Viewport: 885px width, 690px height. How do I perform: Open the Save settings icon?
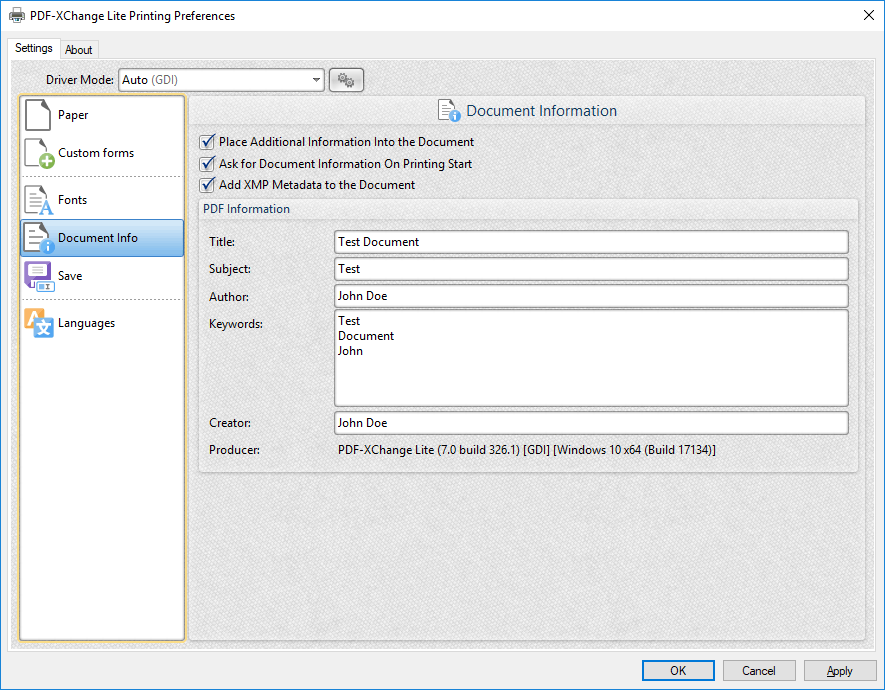click(x=39, y=276)
